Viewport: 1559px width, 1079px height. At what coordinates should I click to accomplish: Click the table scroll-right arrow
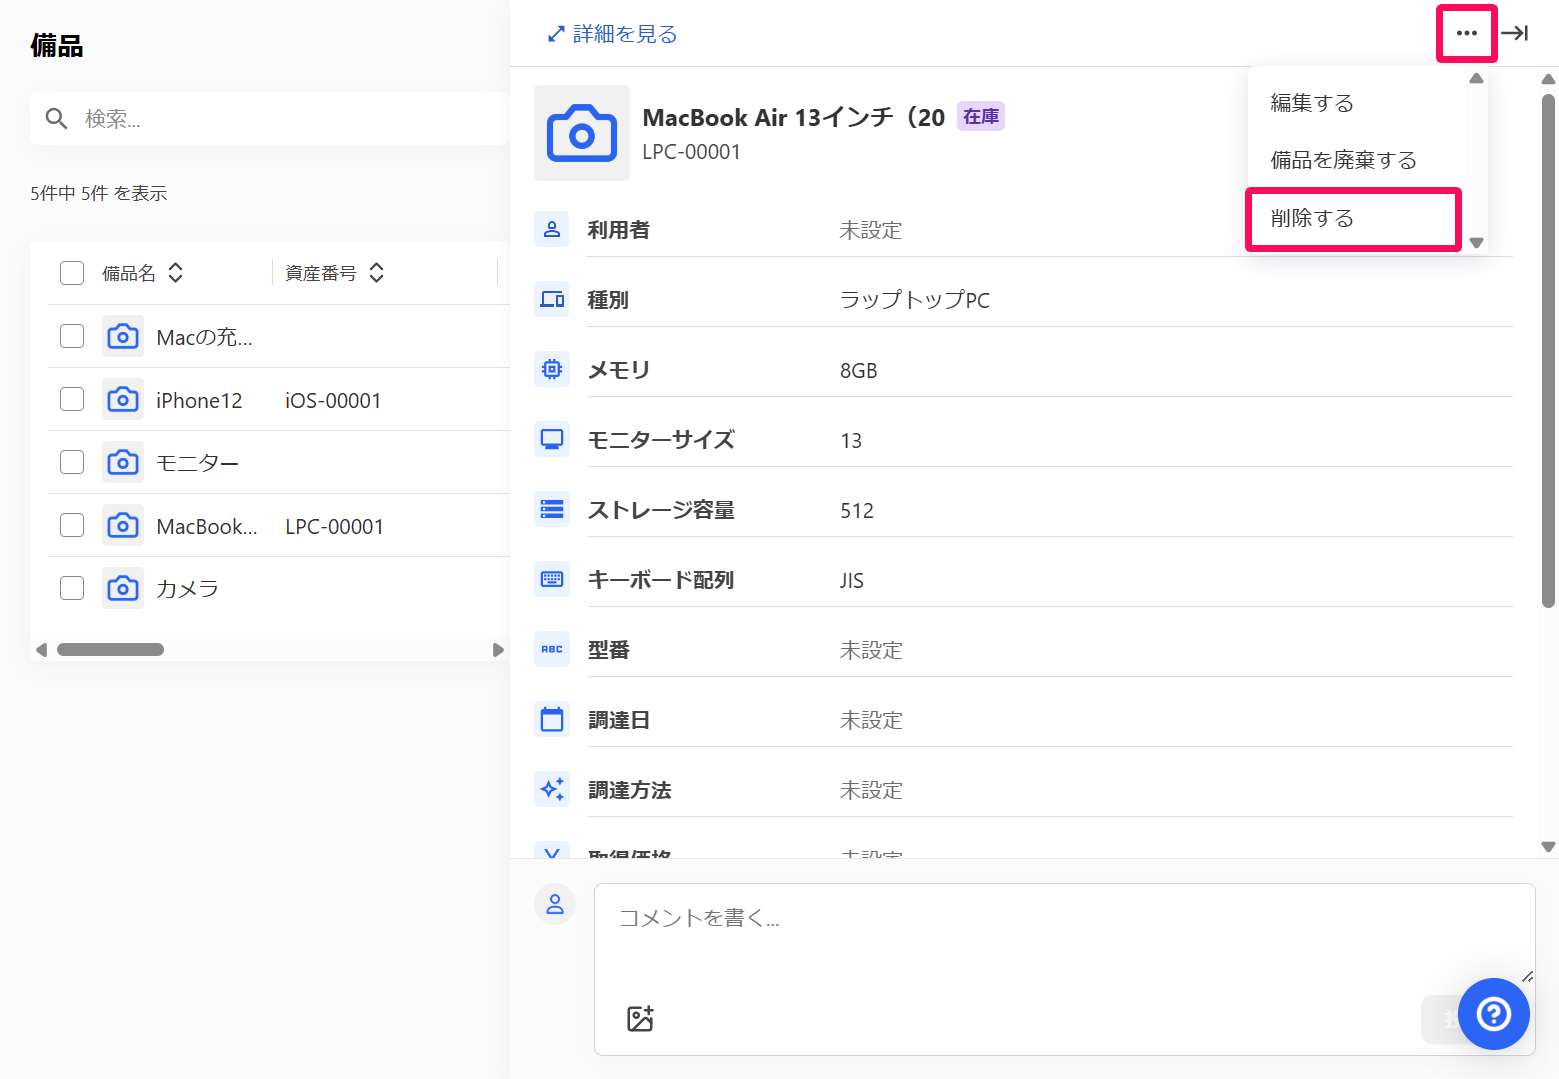coord(498,650)
